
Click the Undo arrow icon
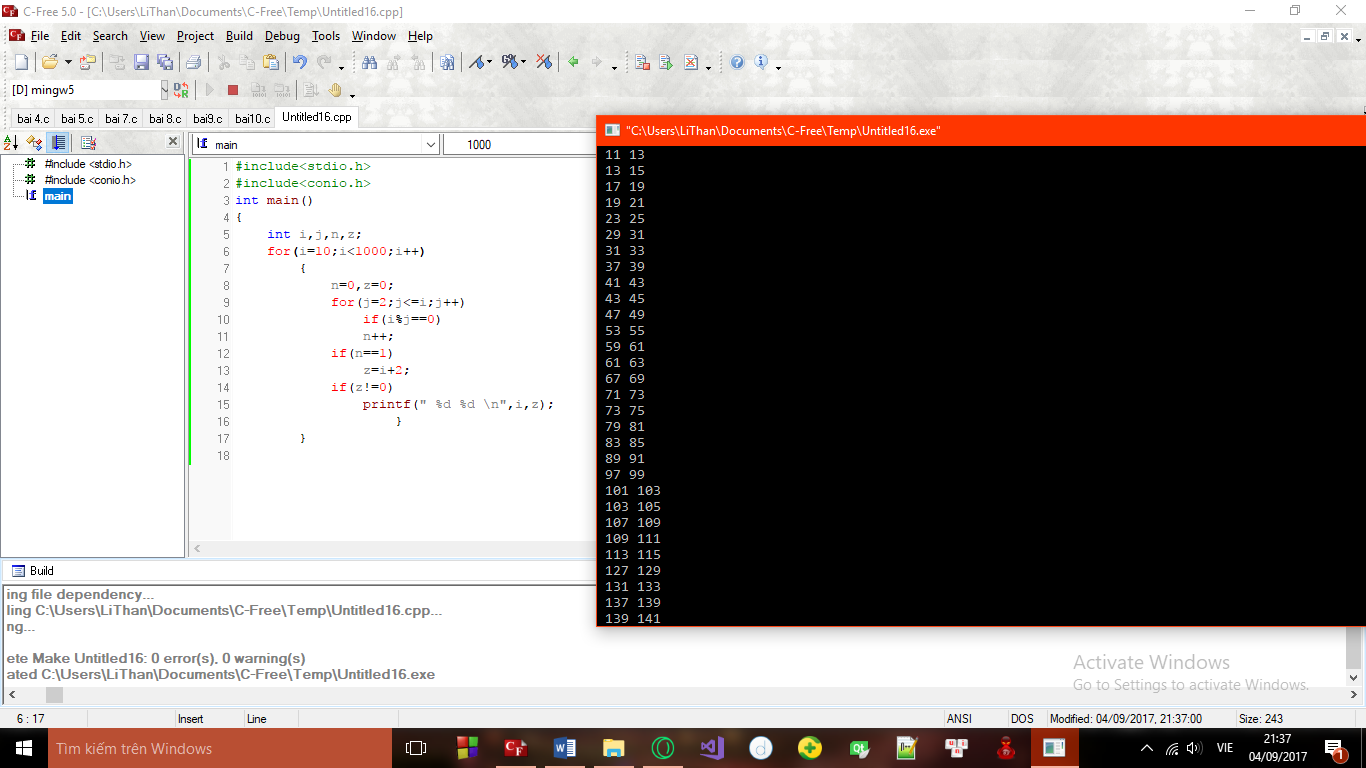point(299,62)
